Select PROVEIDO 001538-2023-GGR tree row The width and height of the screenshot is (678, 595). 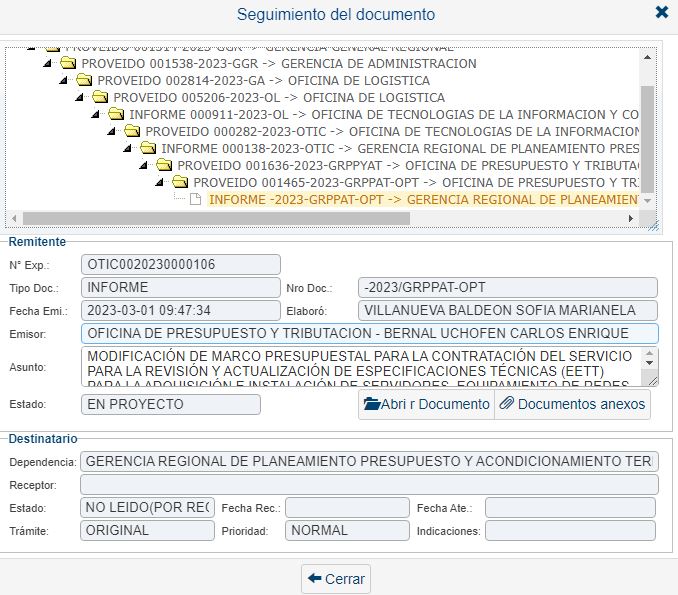pyautogui.click(x=279, y=64)
